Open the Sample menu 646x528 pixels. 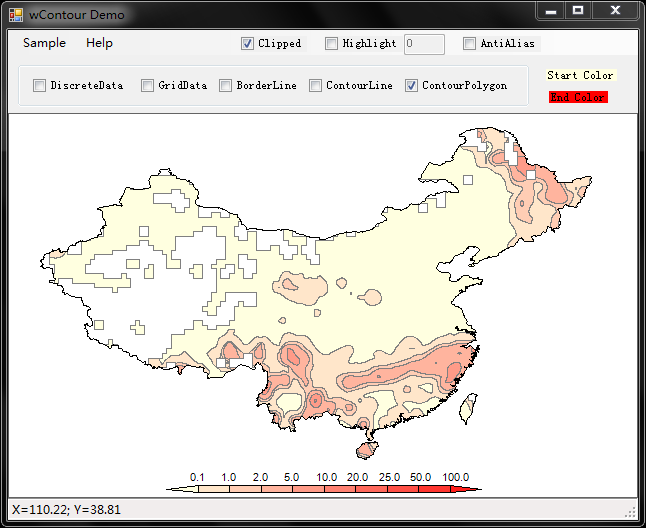click(x=44, y=43)
